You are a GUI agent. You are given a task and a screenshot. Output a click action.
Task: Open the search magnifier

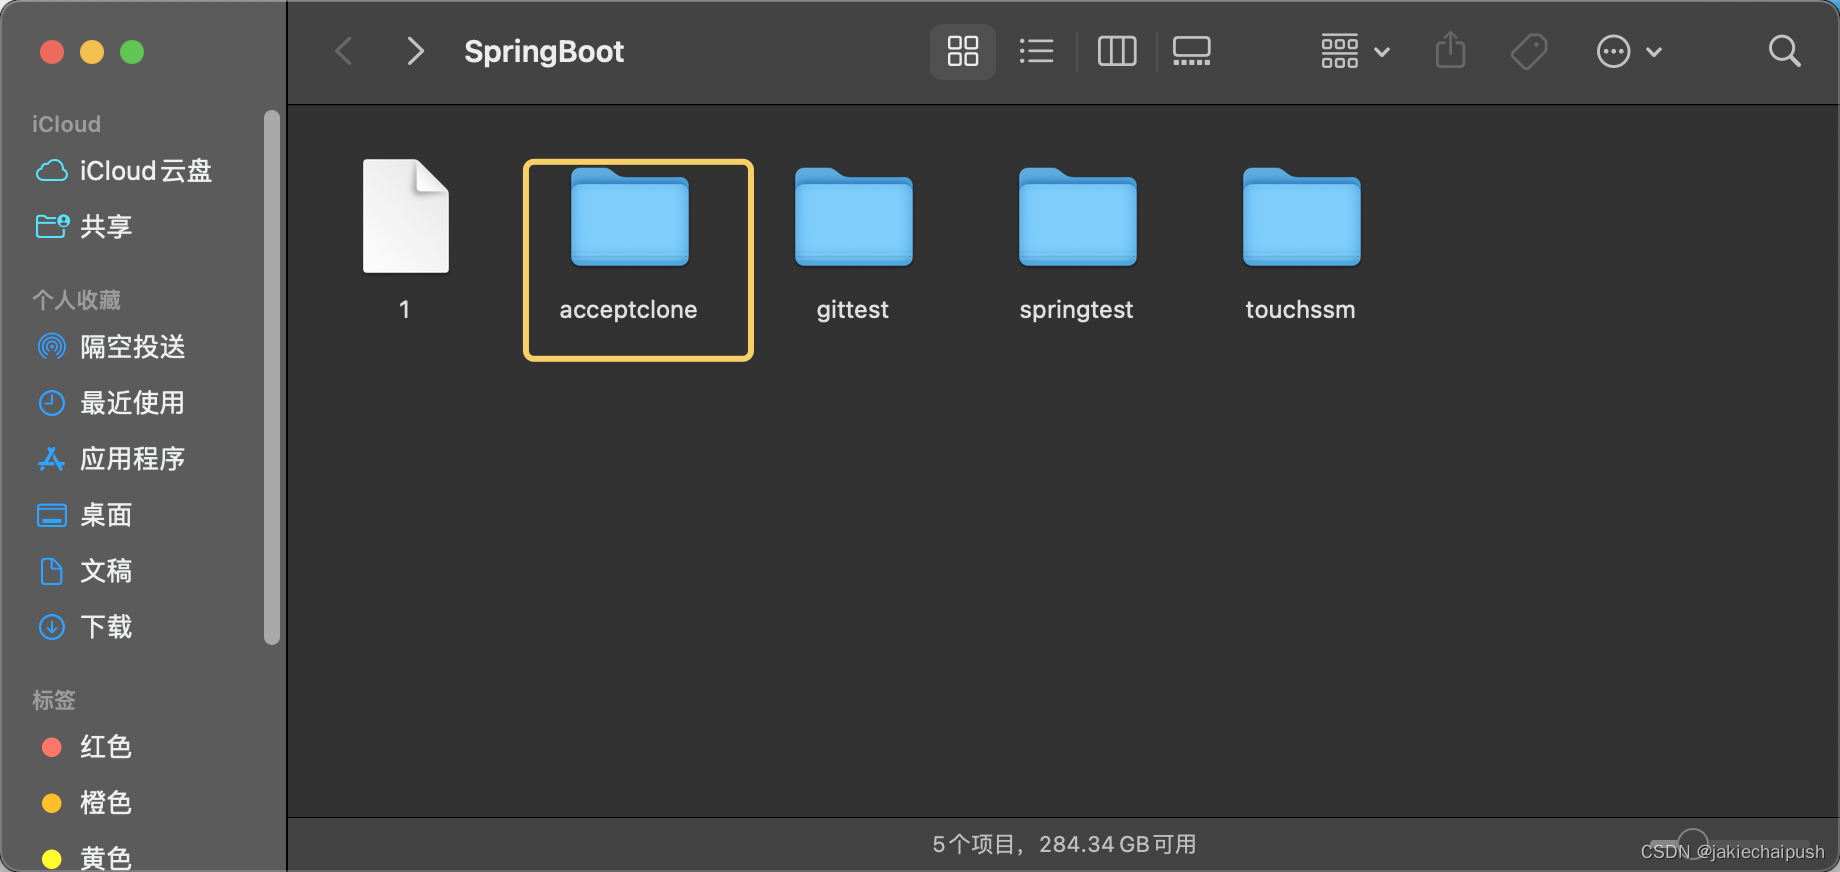click(1785, 51)
